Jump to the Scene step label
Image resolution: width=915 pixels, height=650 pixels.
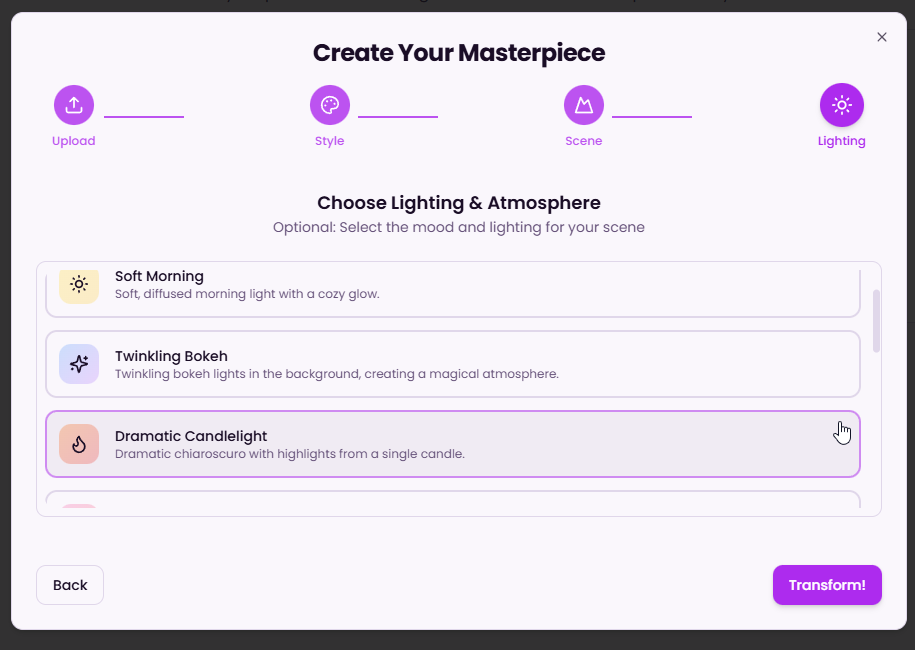(584, 141)
